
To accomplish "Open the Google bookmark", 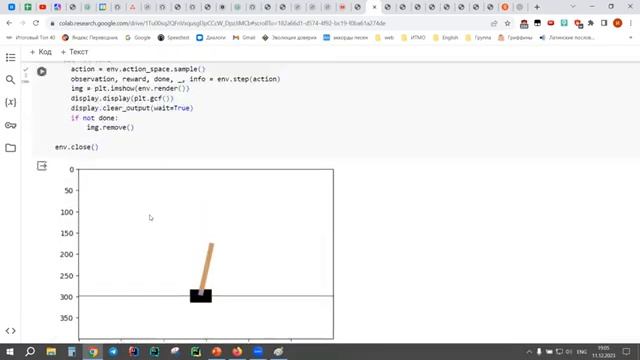I will 138,38.
